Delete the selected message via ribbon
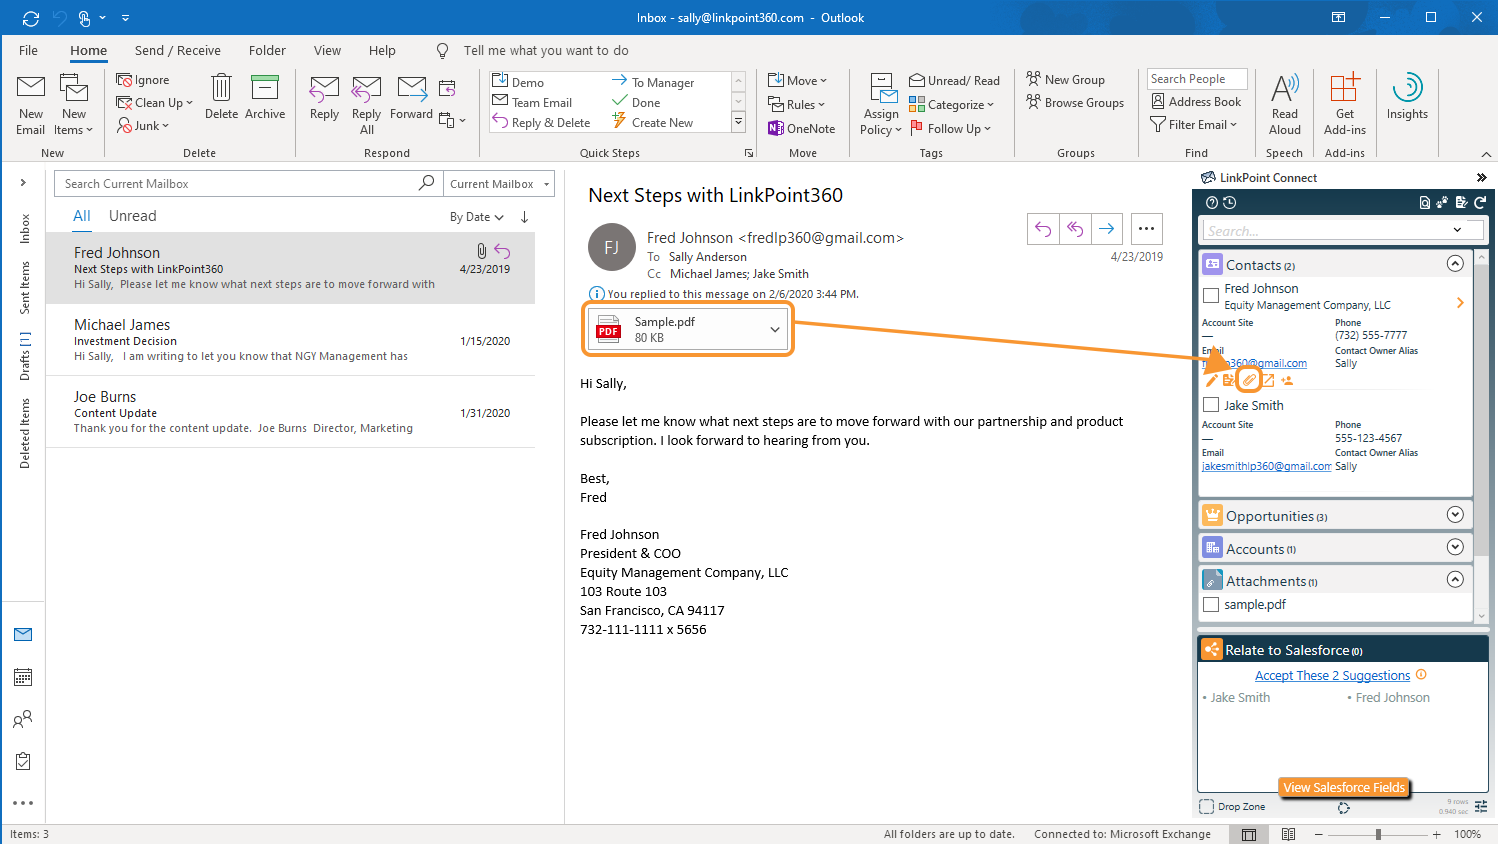This screenshot has width=1499, height=844. [x=221, y=97]
